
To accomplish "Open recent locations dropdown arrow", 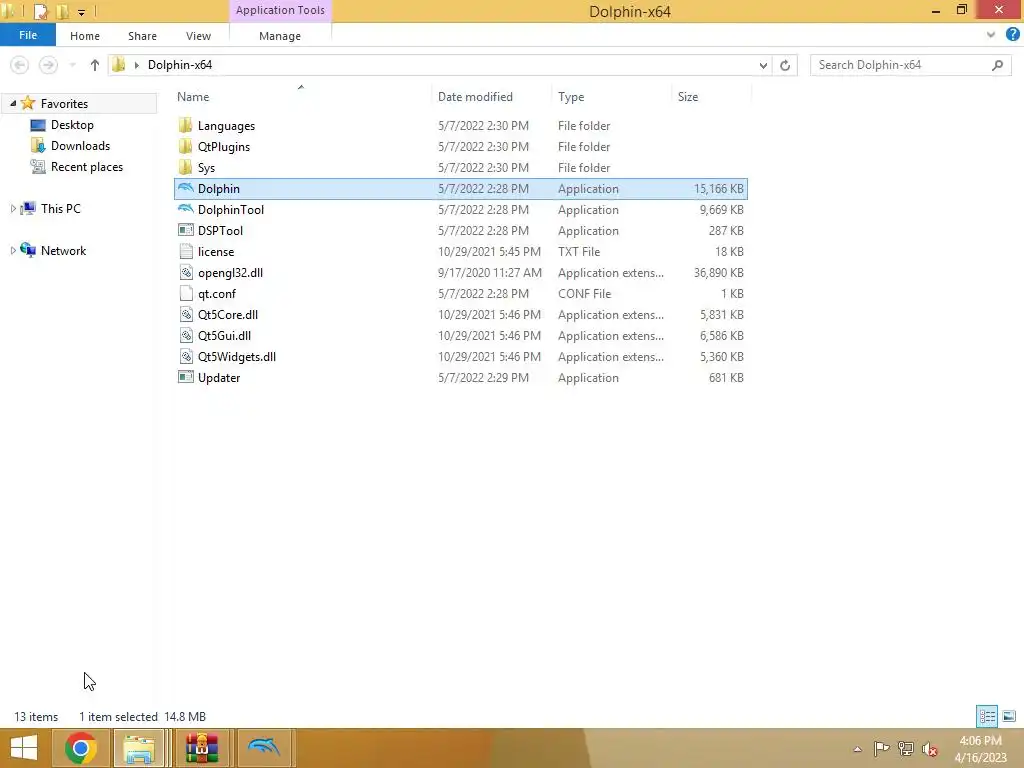I will click(72, 65).
